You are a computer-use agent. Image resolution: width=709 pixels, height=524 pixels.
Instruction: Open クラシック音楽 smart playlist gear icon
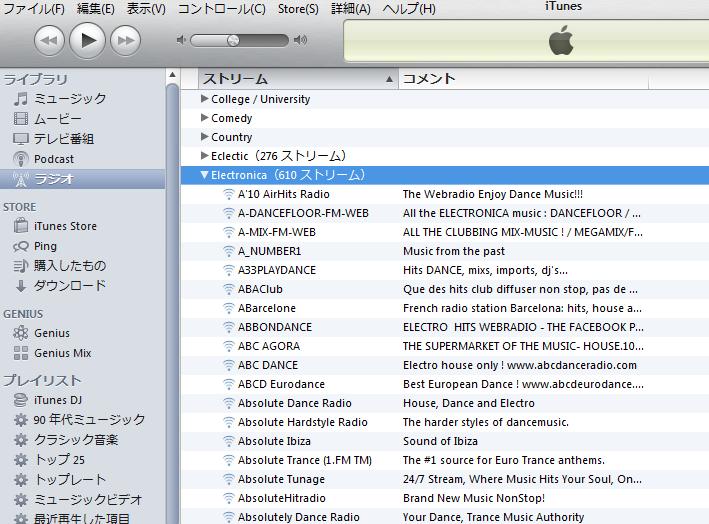21,440
